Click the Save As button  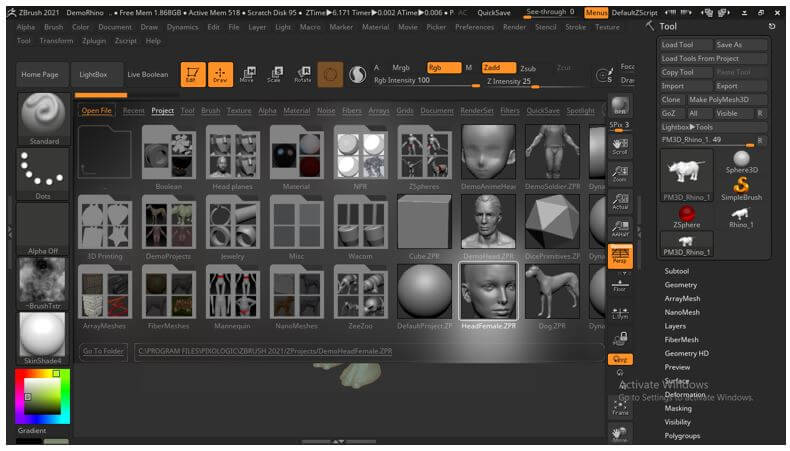(741, 45)
